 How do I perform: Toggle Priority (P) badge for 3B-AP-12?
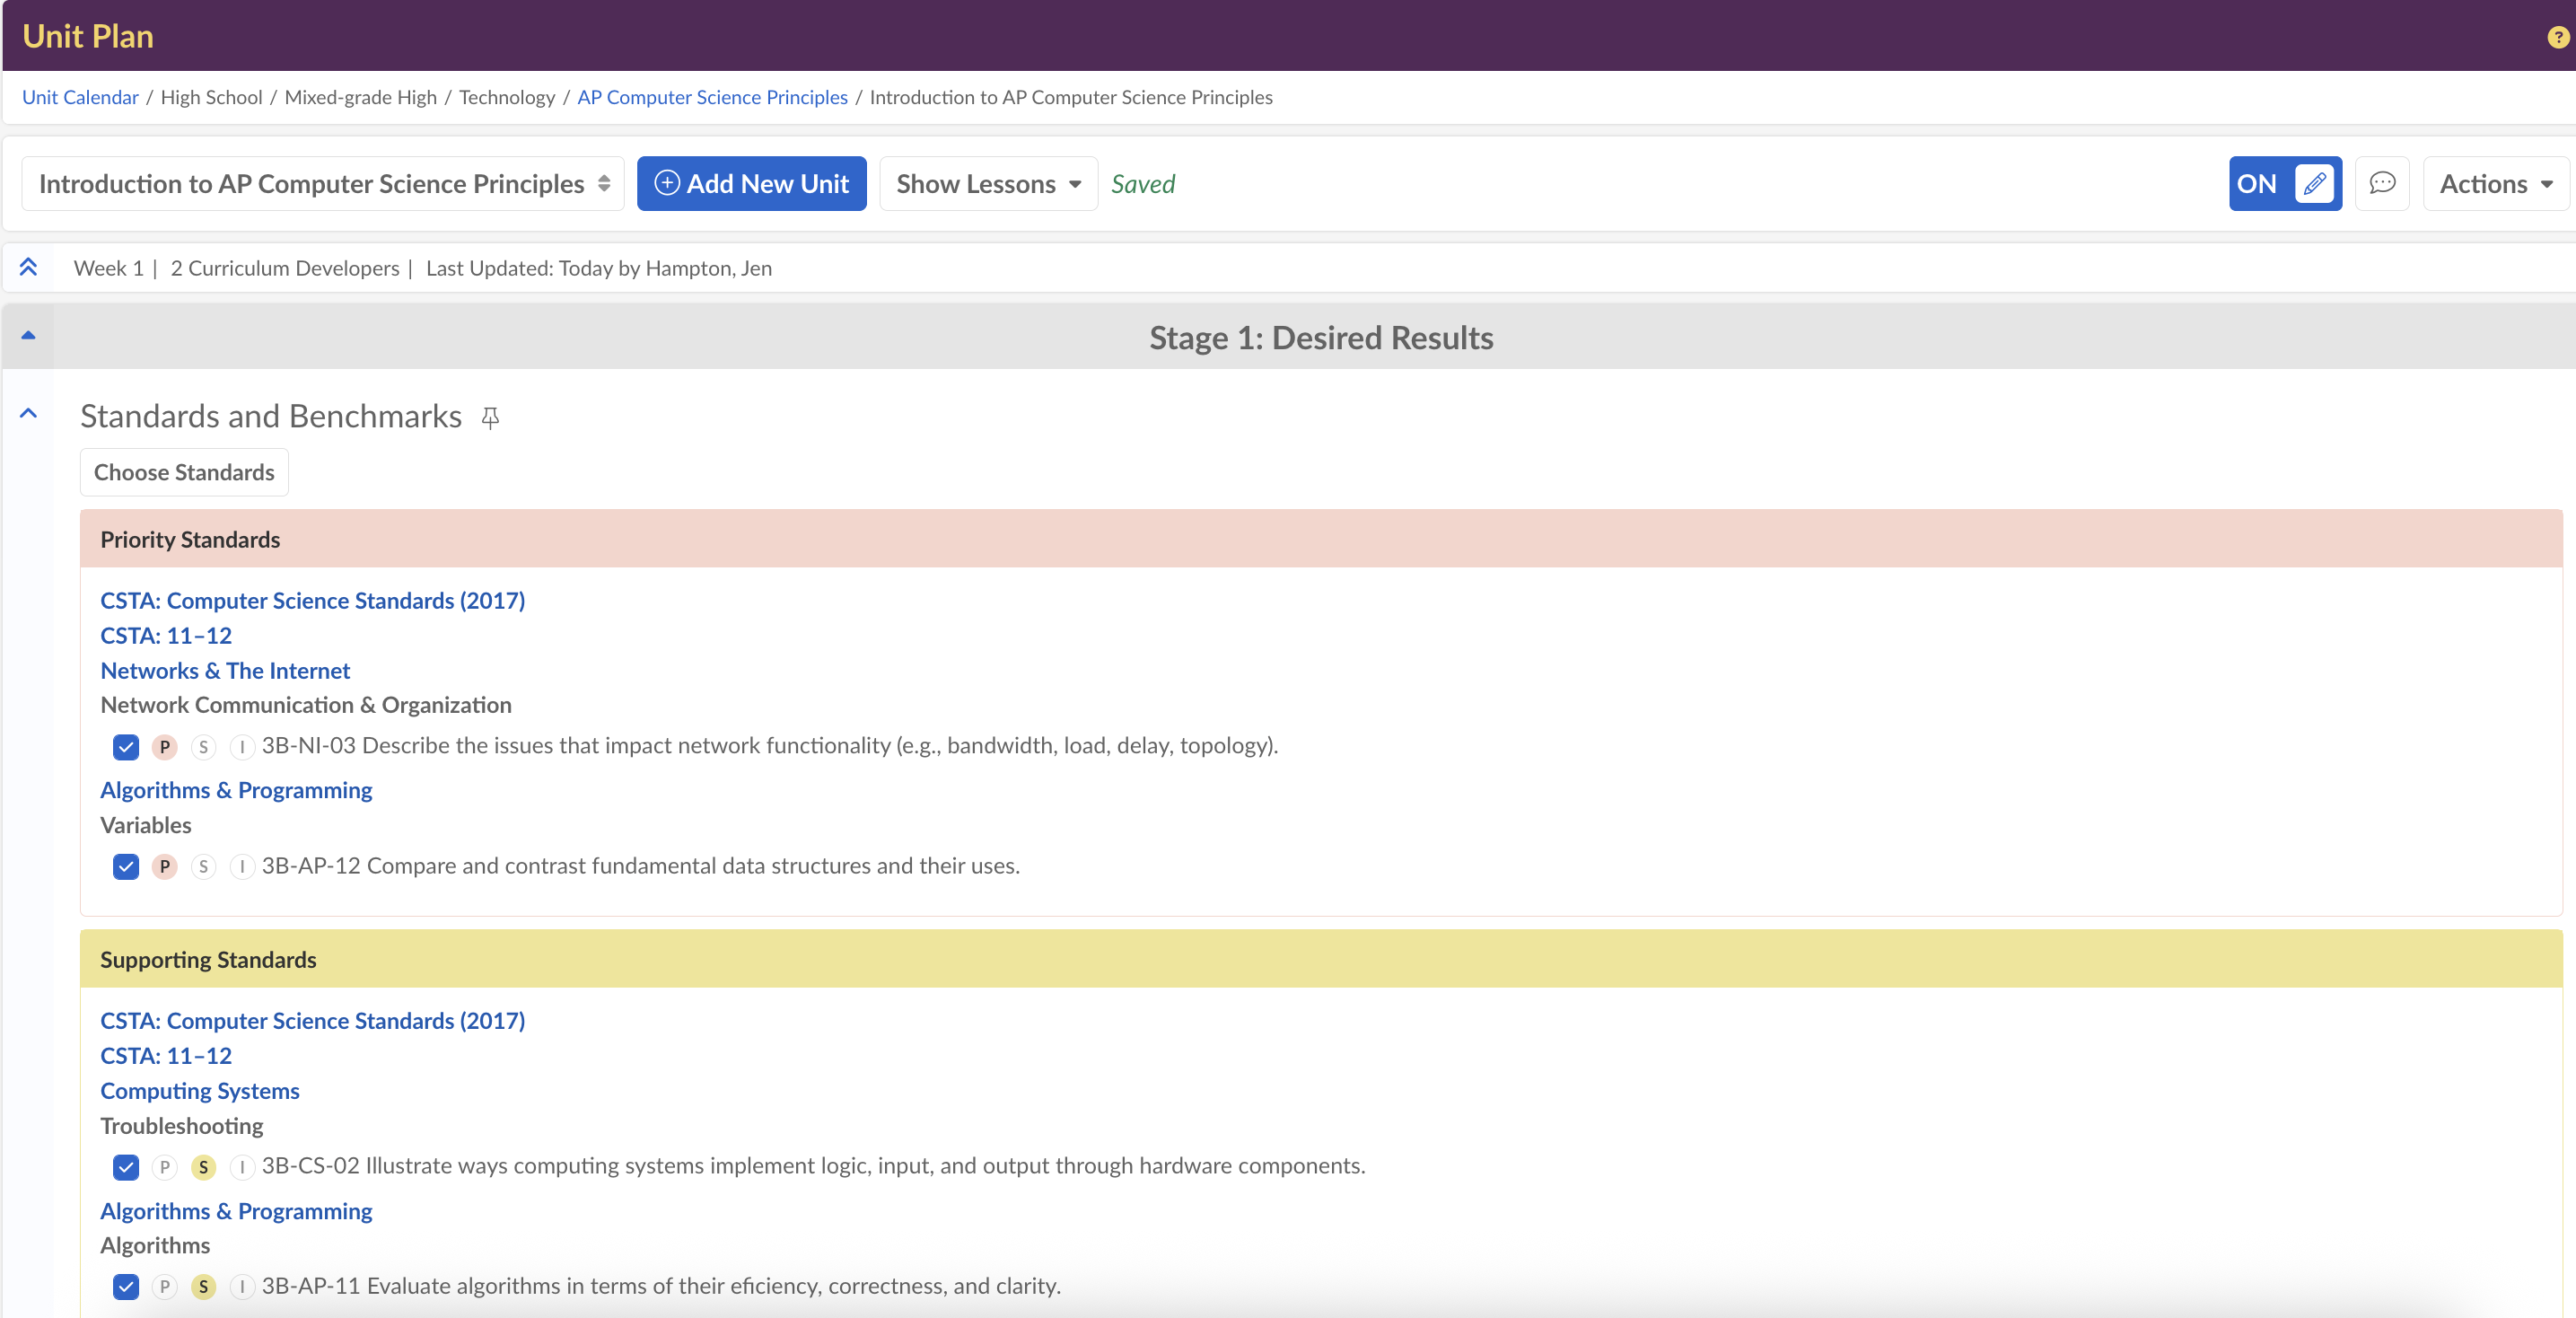[x=165, y=866]
